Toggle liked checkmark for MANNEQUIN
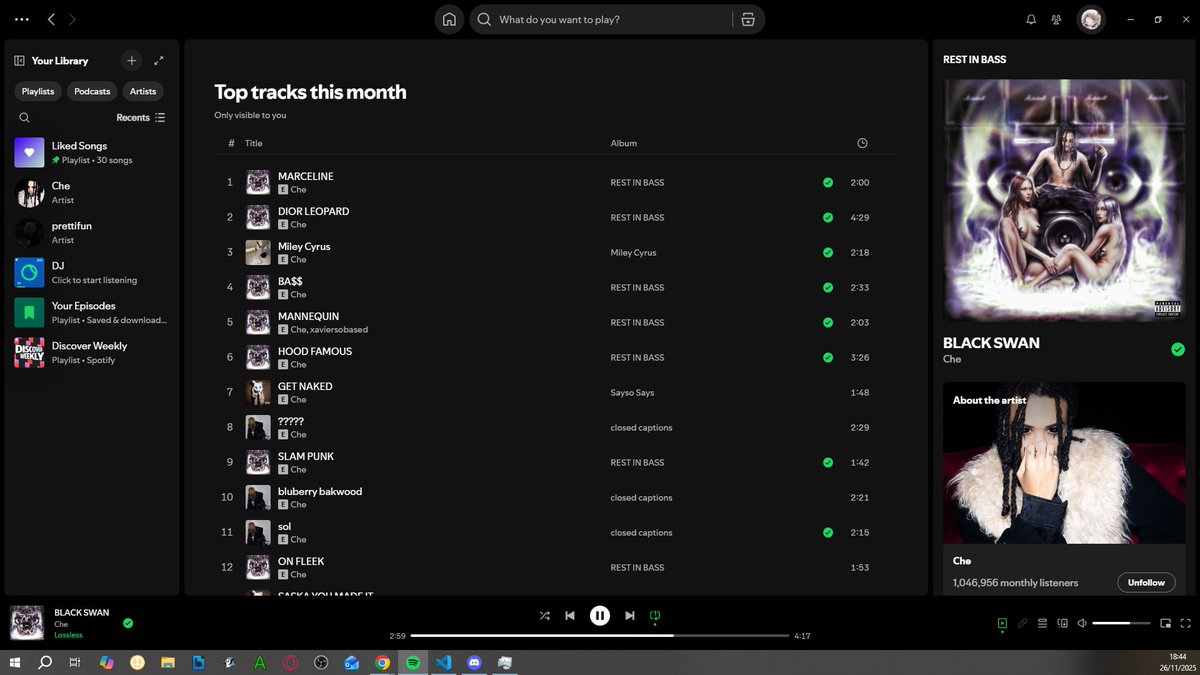Image resolution: width=1200 pixels, height=675 pixels. [828, 323]
